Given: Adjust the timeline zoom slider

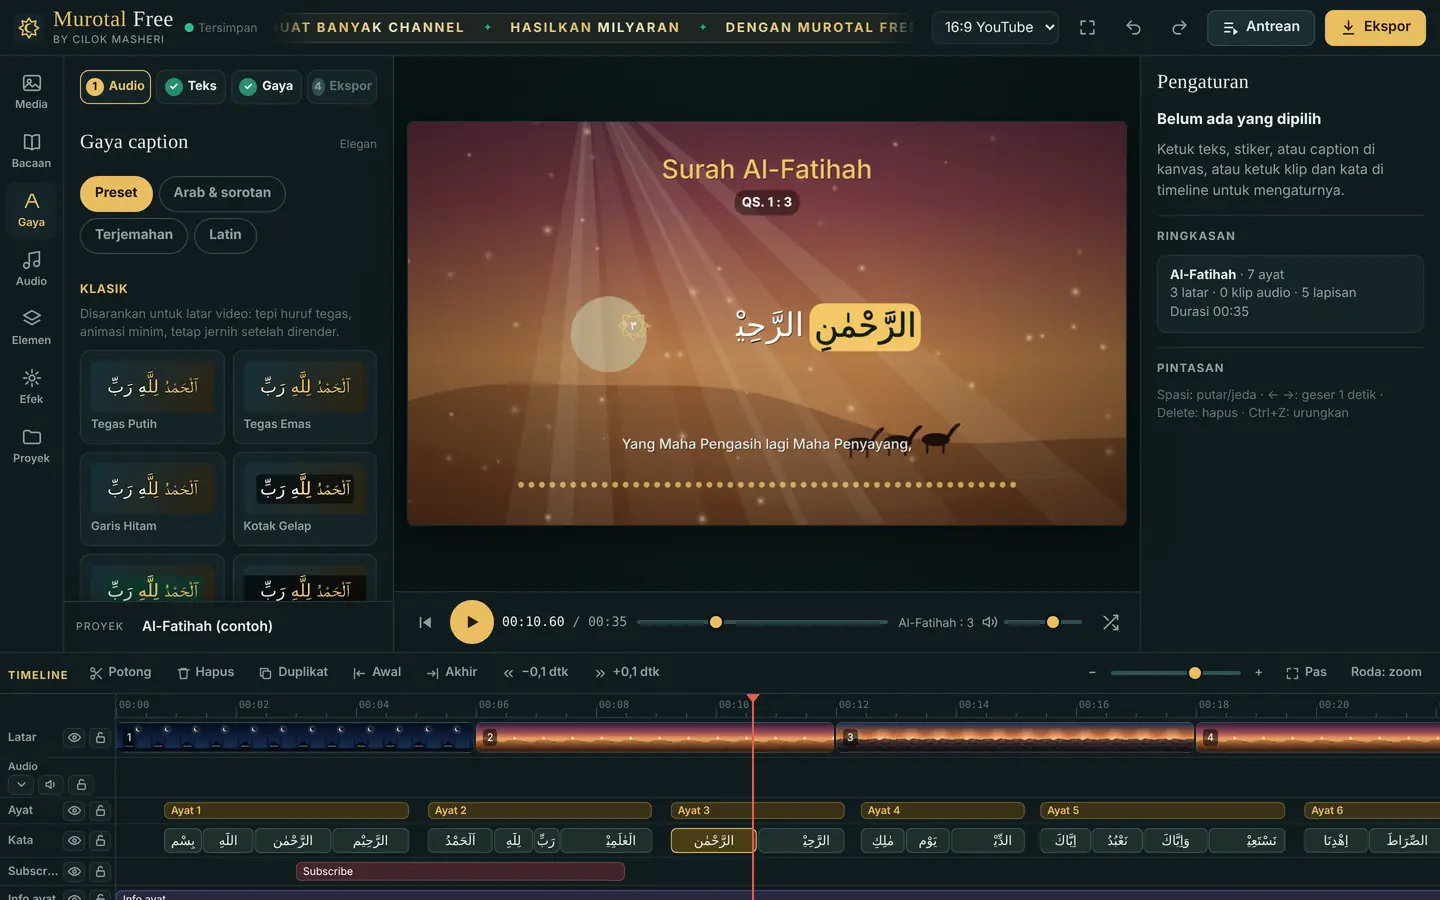Looking at the screenshot, I should 1175,673.
